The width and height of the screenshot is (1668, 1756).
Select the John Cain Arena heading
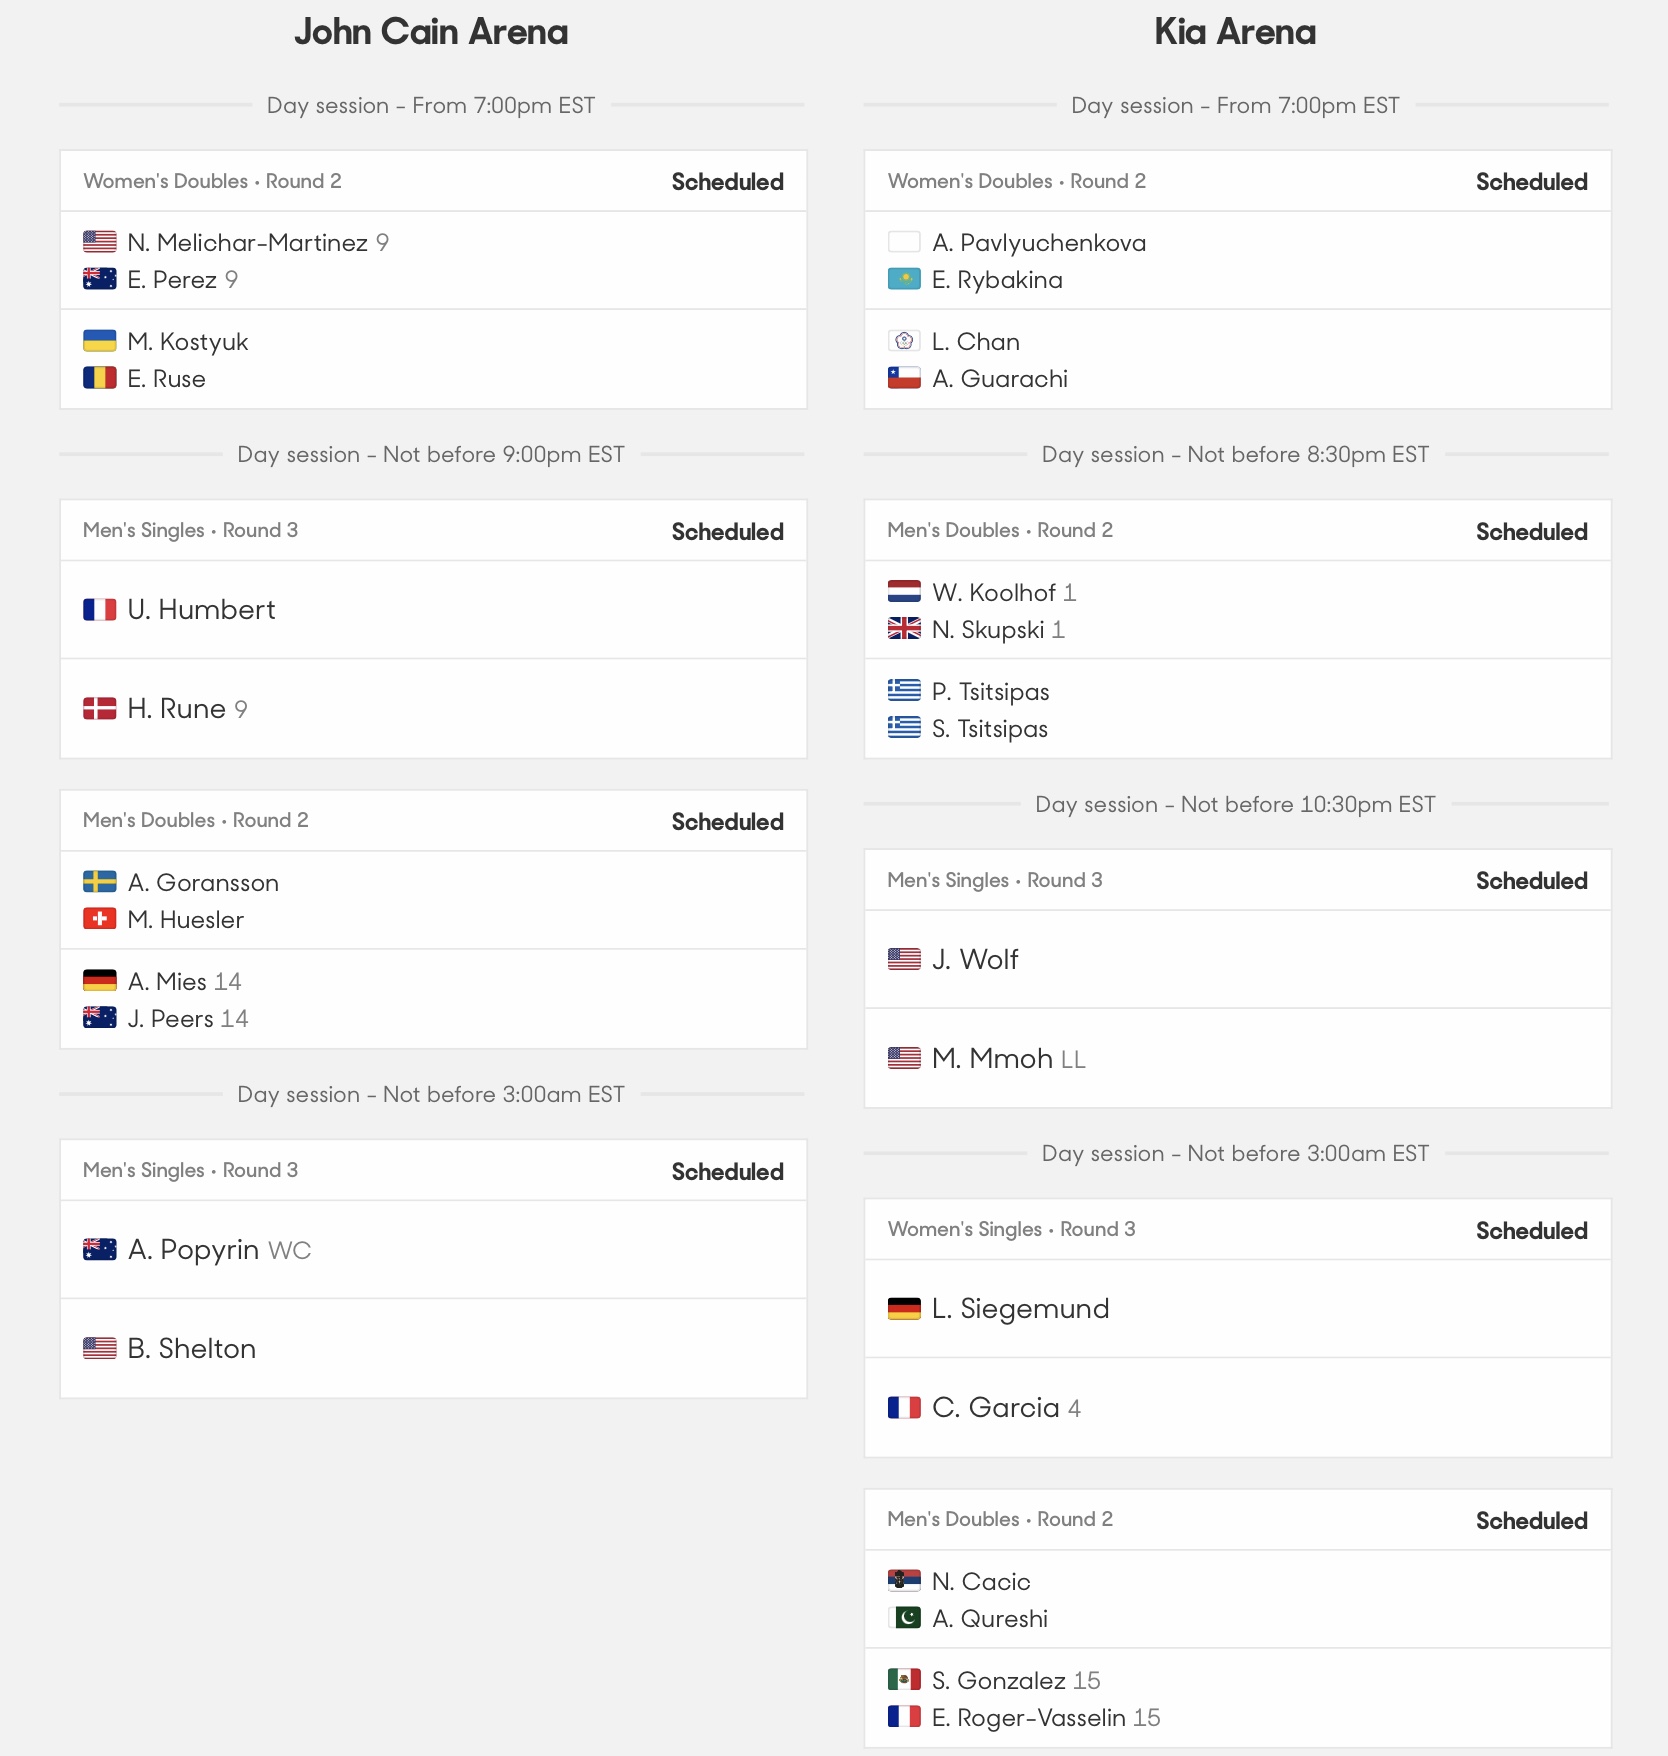coord(431,32)
